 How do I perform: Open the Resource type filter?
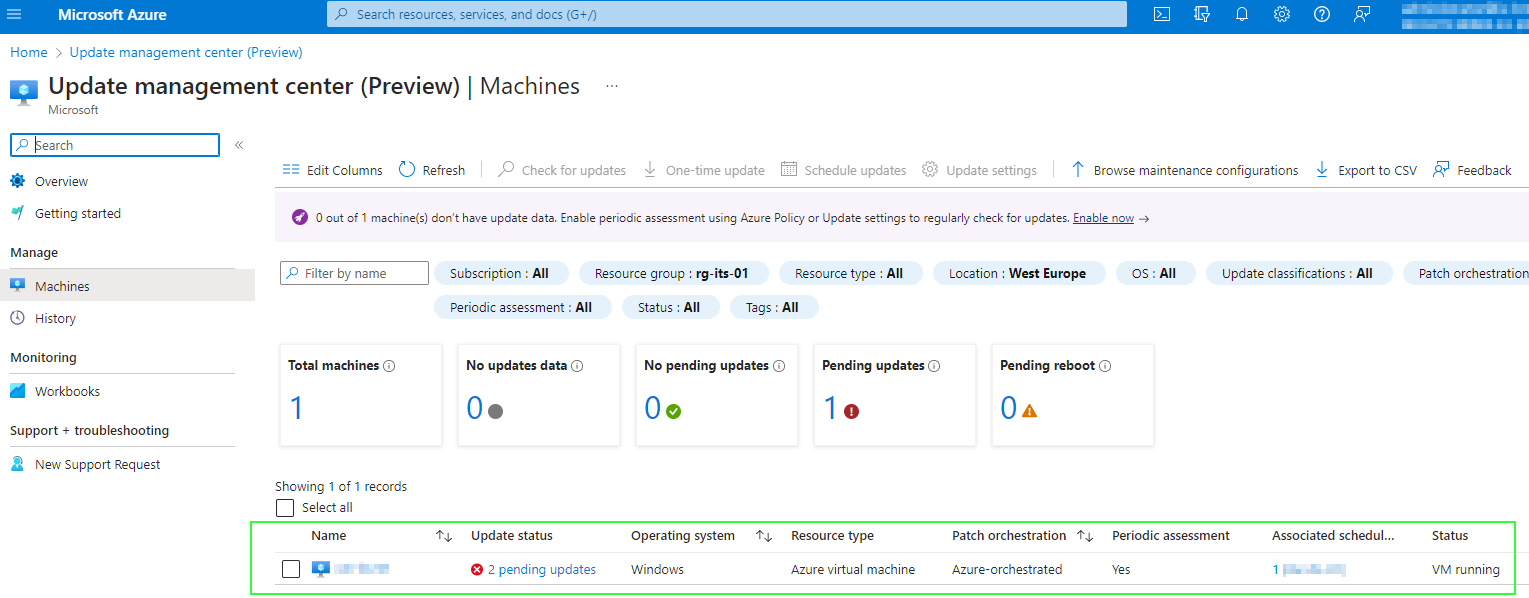pyautogui.click(x=849, y=273)
